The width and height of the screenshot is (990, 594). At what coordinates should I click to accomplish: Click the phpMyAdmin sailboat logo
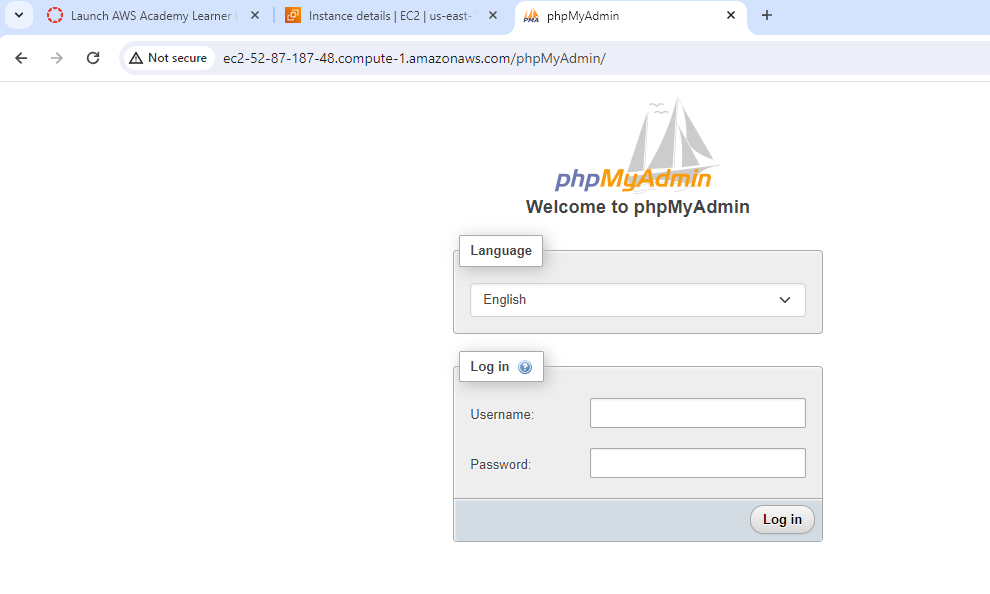[637, 150]
